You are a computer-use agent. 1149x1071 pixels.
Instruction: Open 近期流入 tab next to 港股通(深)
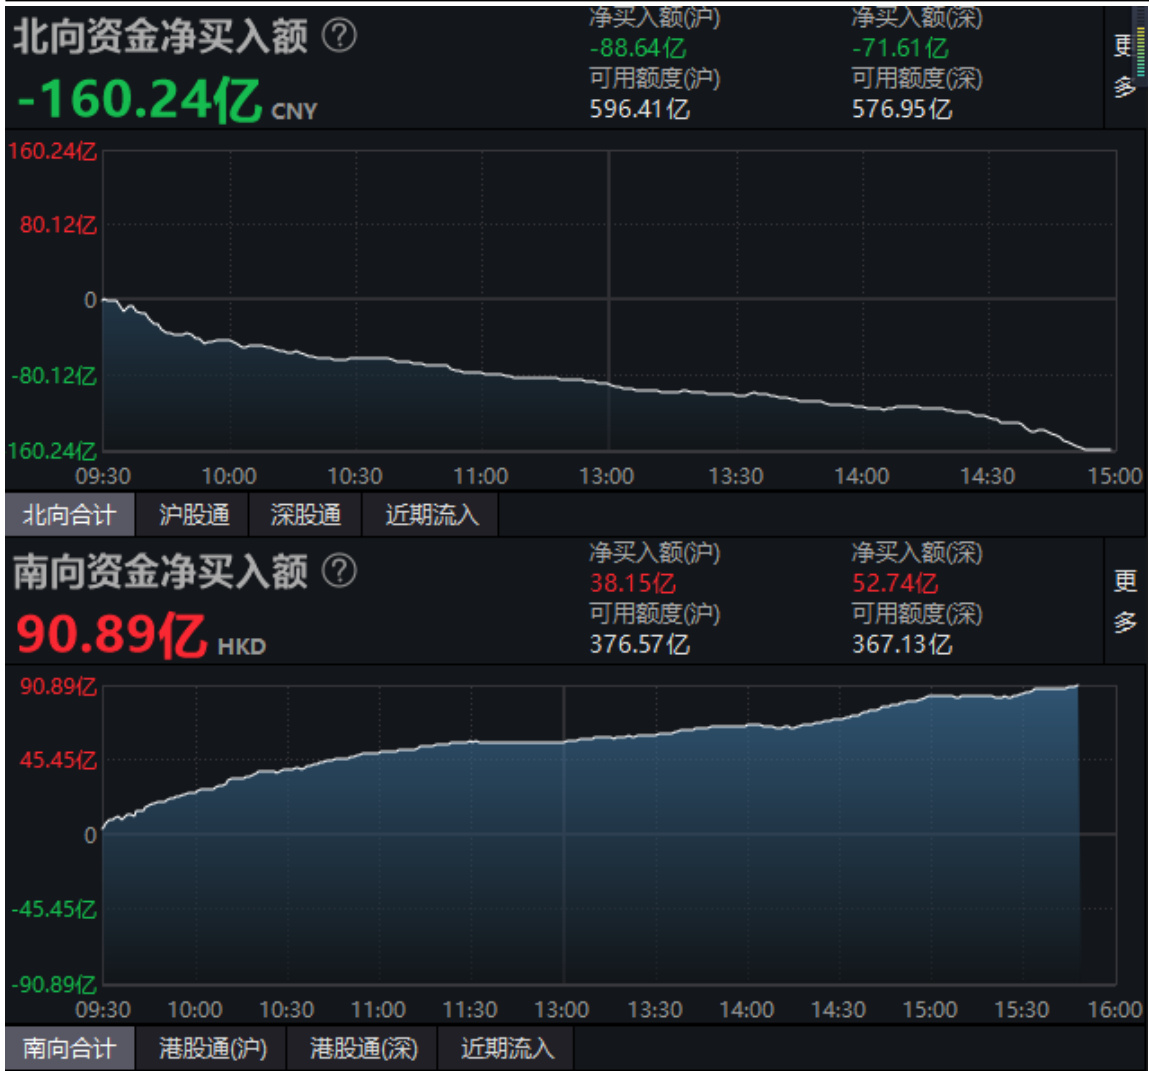(x=507, y=1049)
